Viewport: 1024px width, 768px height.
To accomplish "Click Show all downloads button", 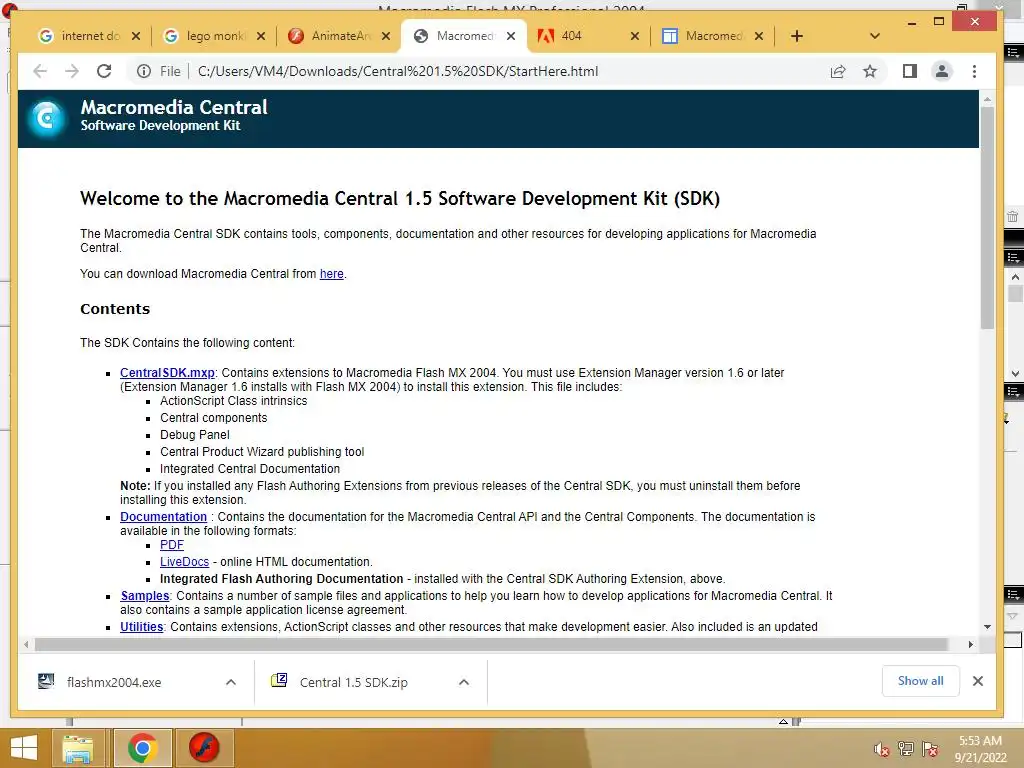I will pyautogui.click(x=920, y=680).
